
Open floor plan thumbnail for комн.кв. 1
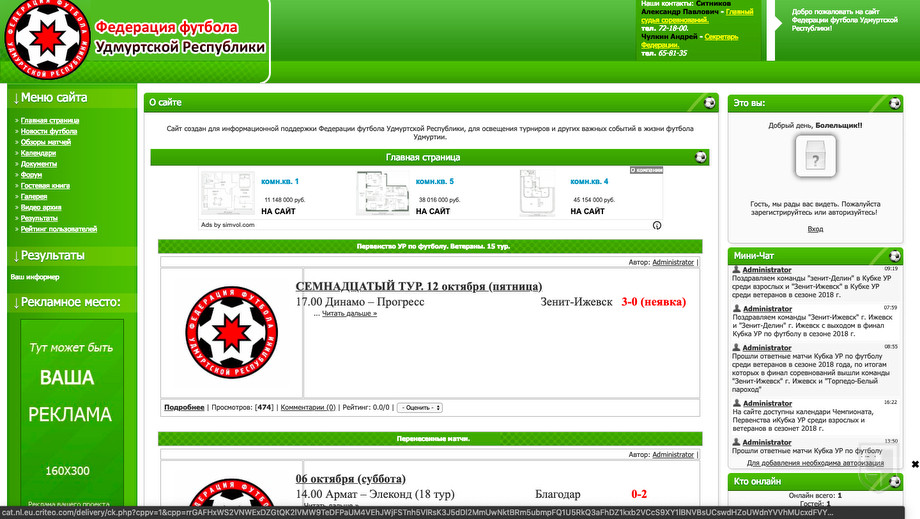tap(228, 194)
